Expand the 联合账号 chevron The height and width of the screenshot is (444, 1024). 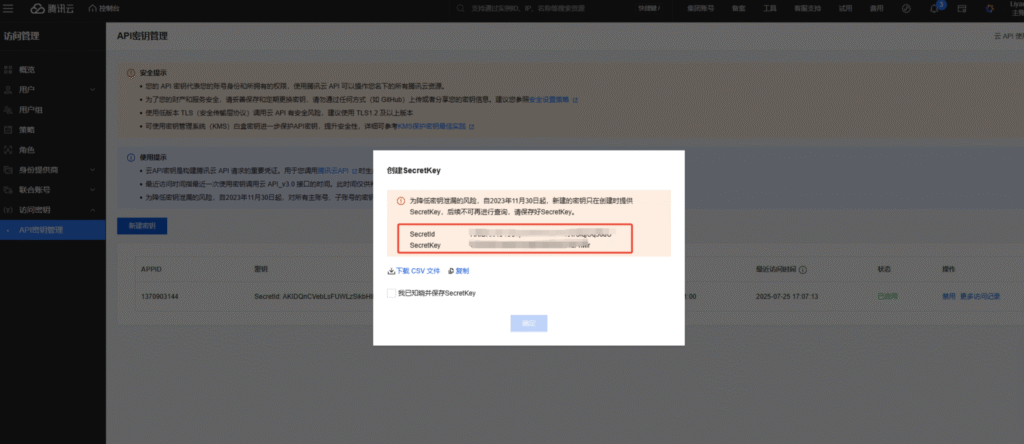coord(93,191)
